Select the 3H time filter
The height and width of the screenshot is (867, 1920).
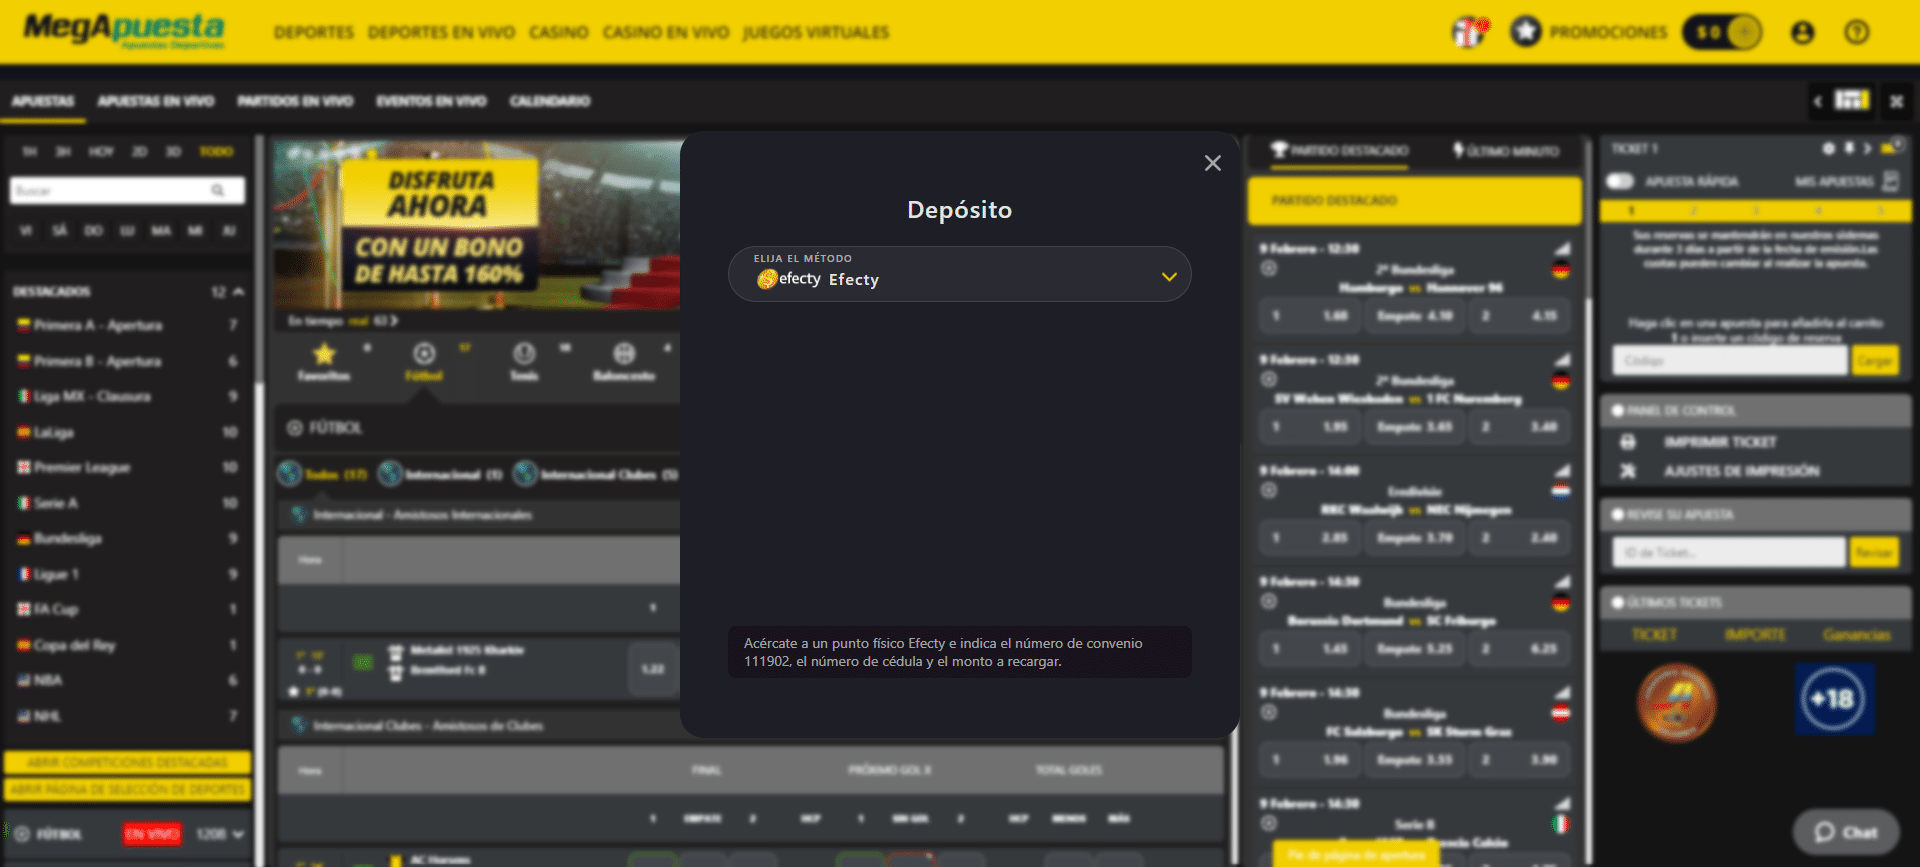63,151
